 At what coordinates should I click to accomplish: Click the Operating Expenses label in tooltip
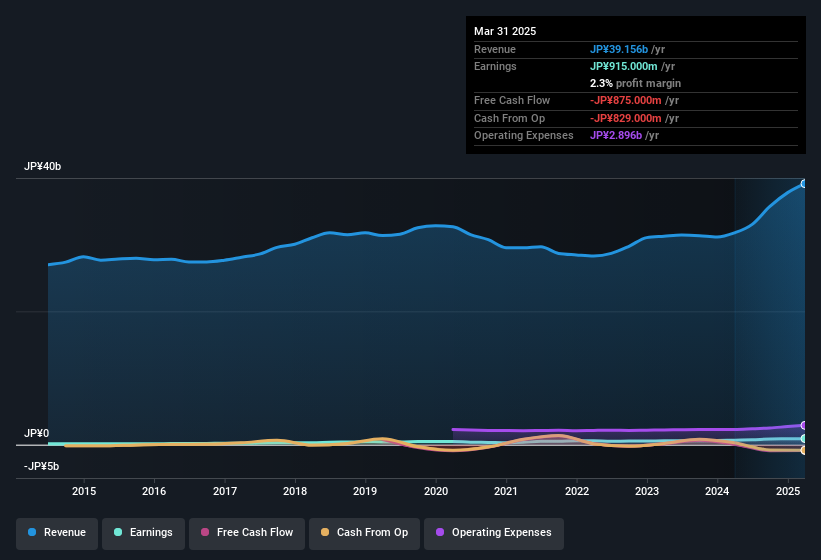(524, 136)
